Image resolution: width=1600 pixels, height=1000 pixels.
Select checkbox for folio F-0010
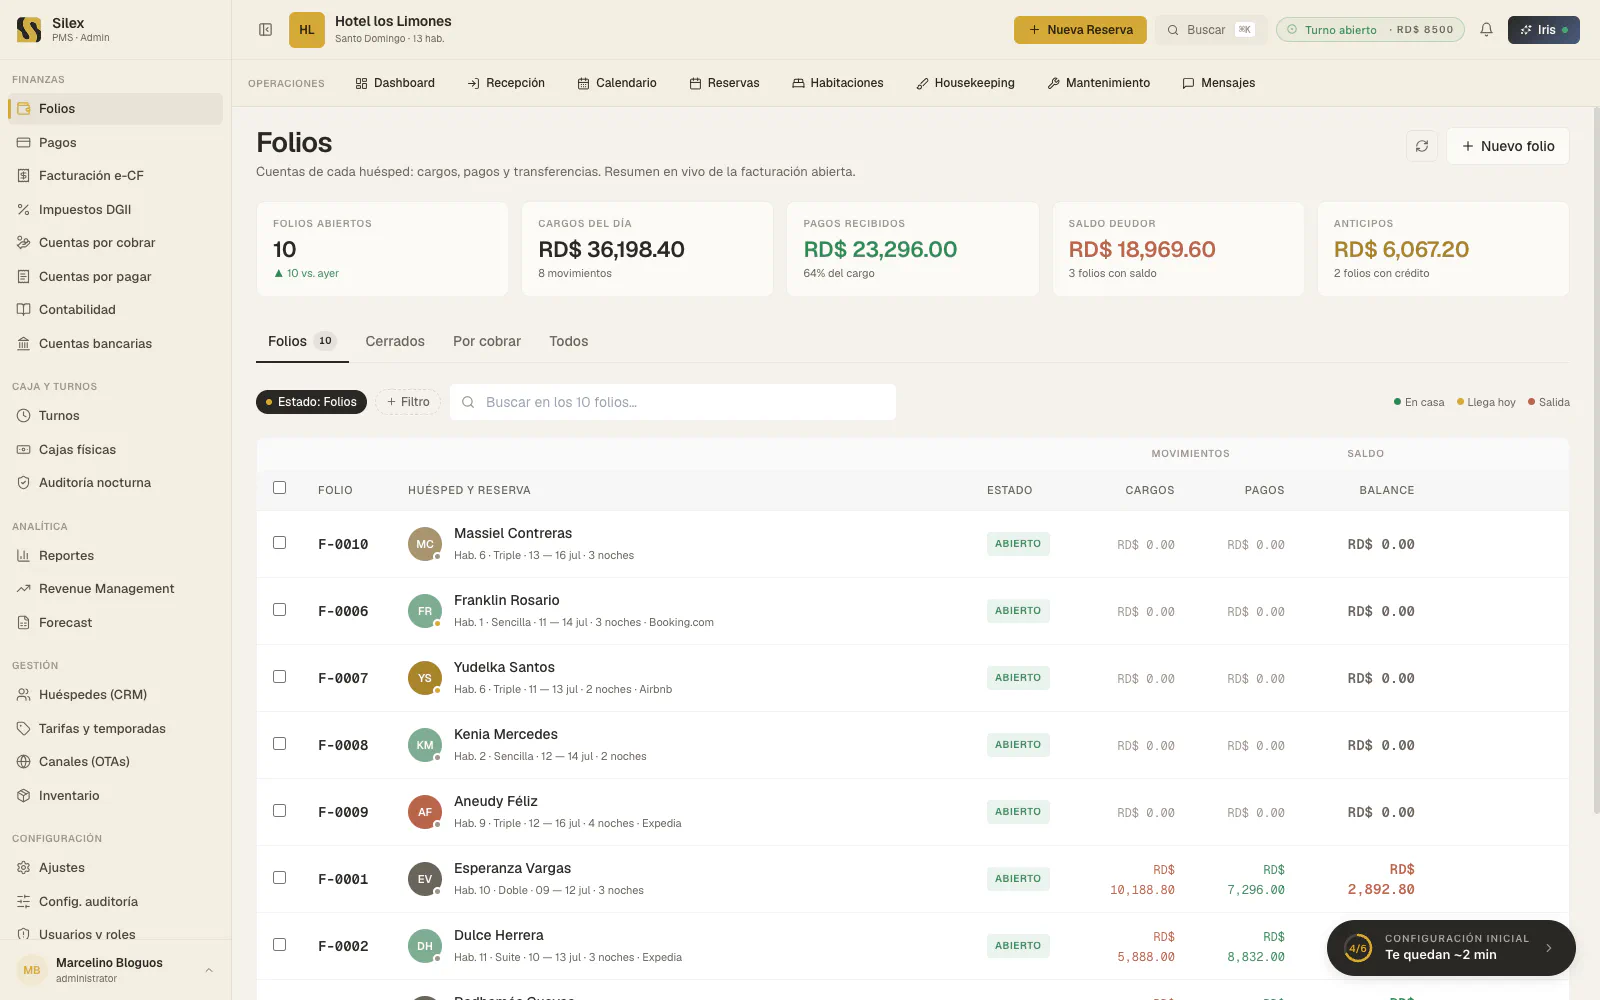(x=280, y=543)
